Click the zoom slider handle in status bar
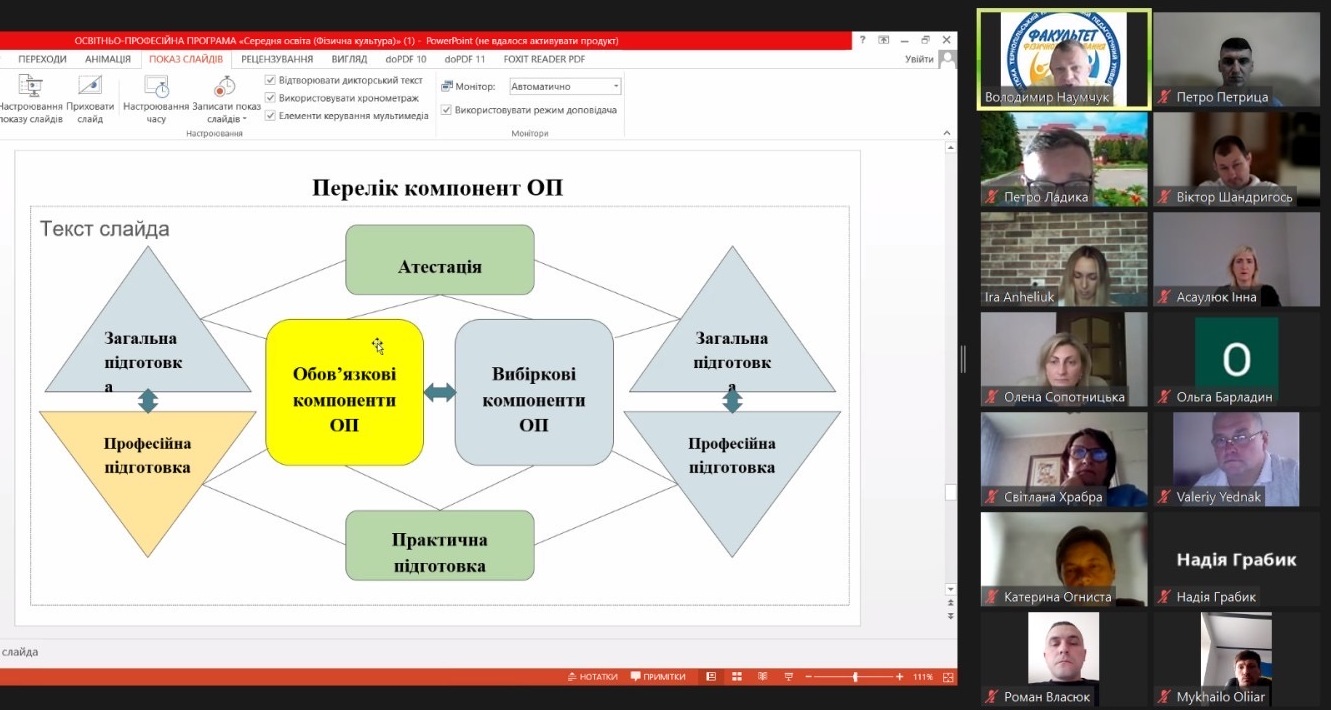 855,677
